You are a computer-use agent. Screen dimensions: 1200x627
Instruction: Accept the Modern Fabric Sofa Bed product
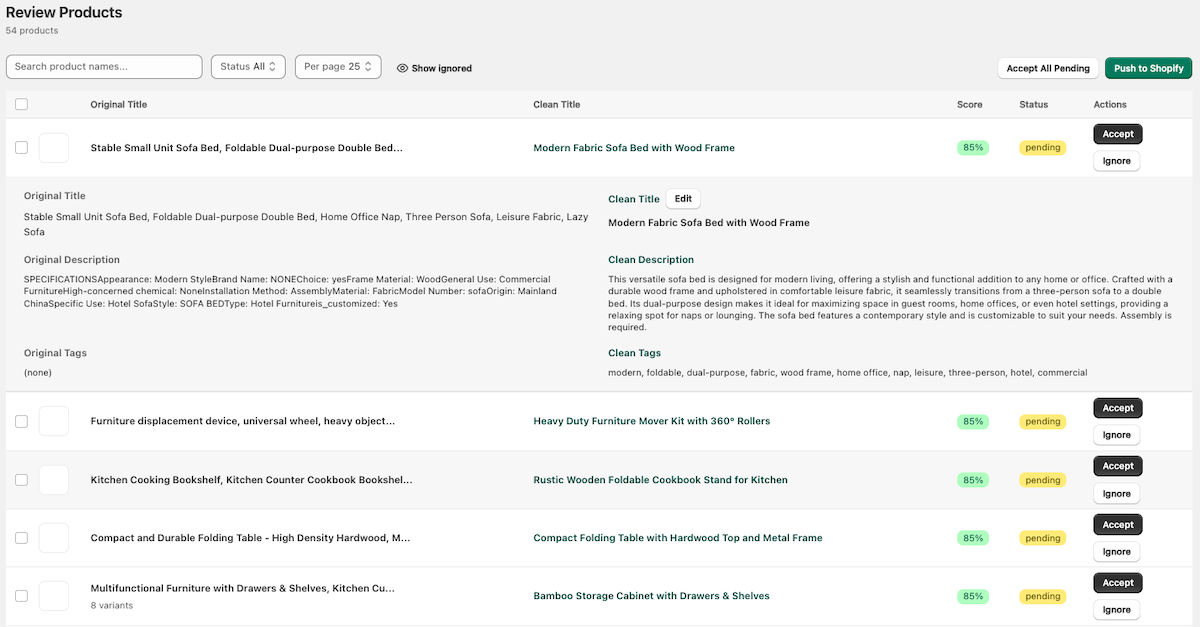(x=1118, y=134)
